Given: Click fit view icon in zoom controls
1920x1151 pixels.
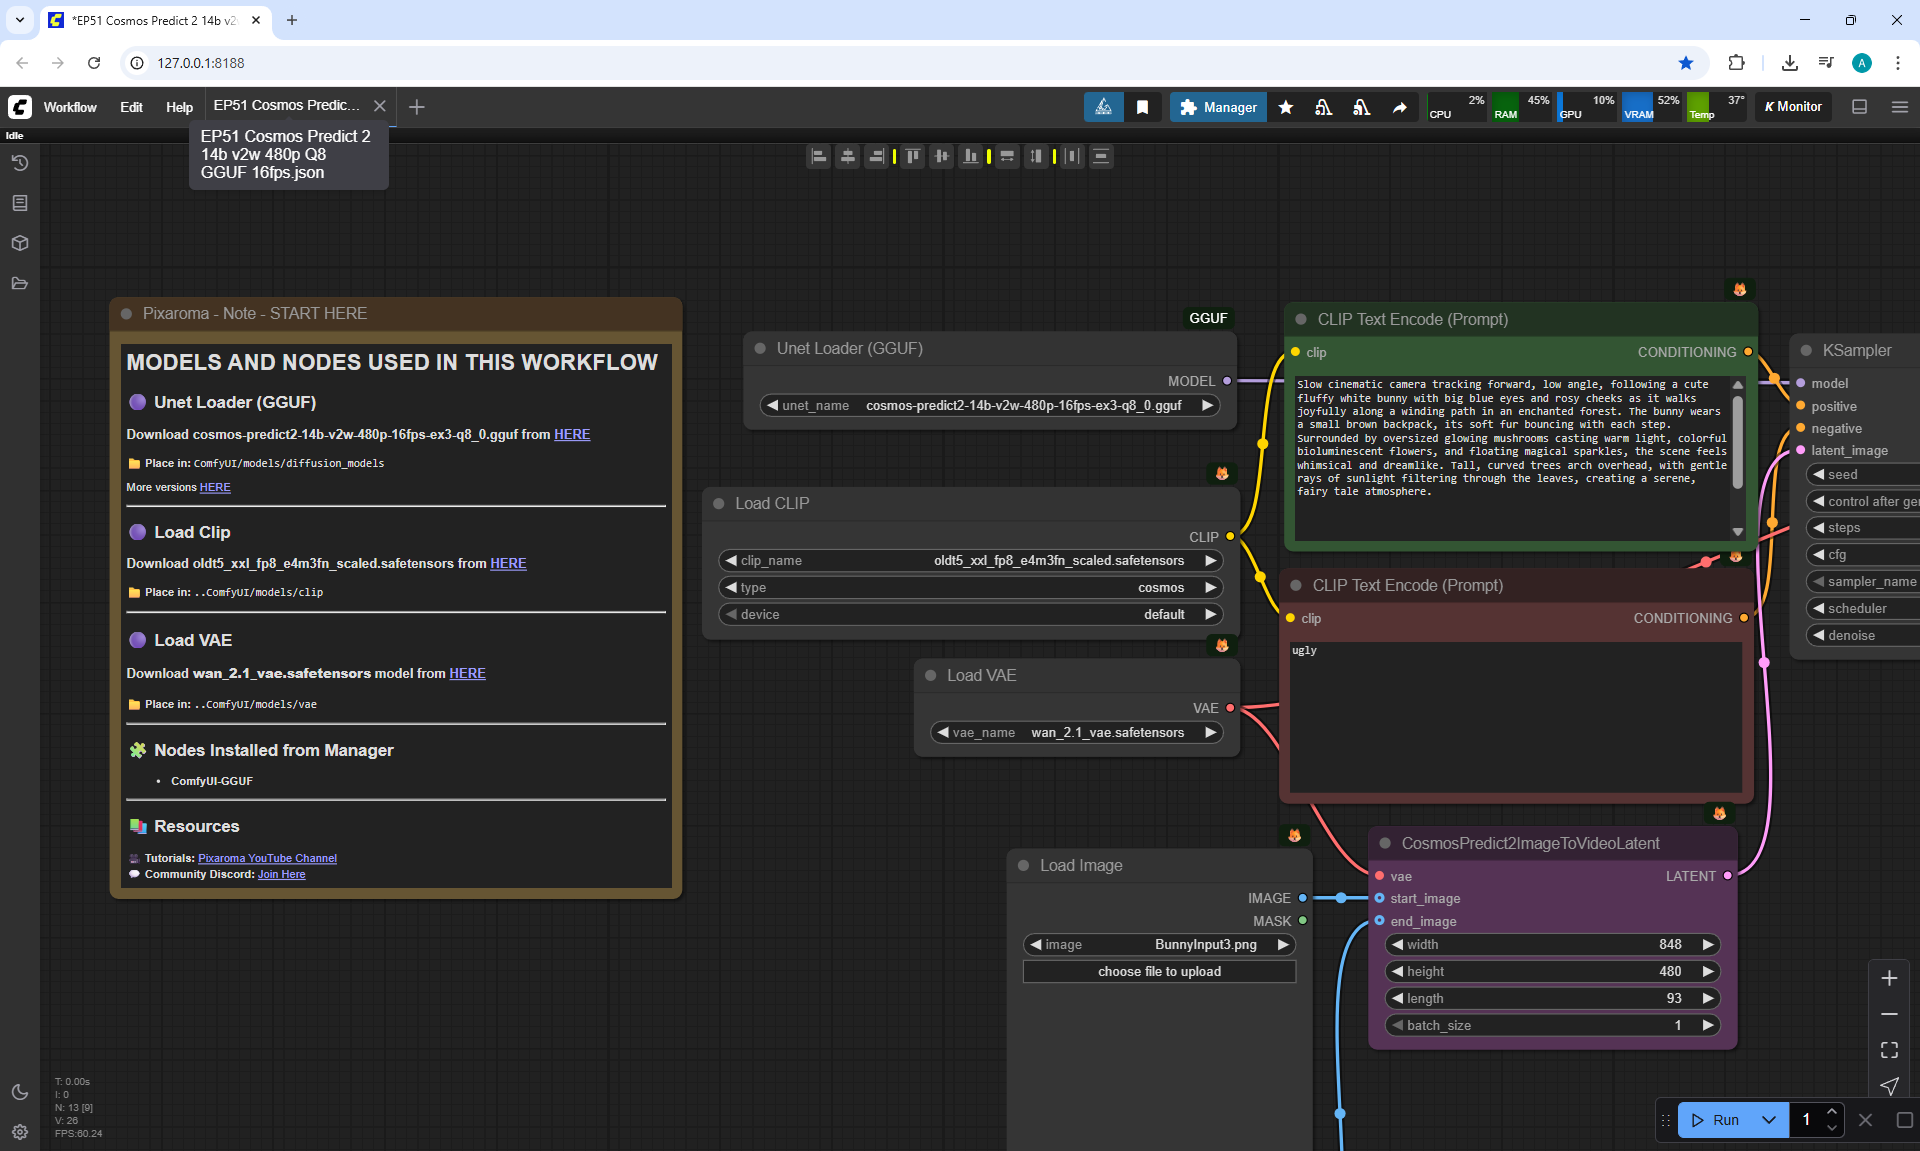Looking at the screenshot, I should pyautogui.click(x=1889, y=1050).
